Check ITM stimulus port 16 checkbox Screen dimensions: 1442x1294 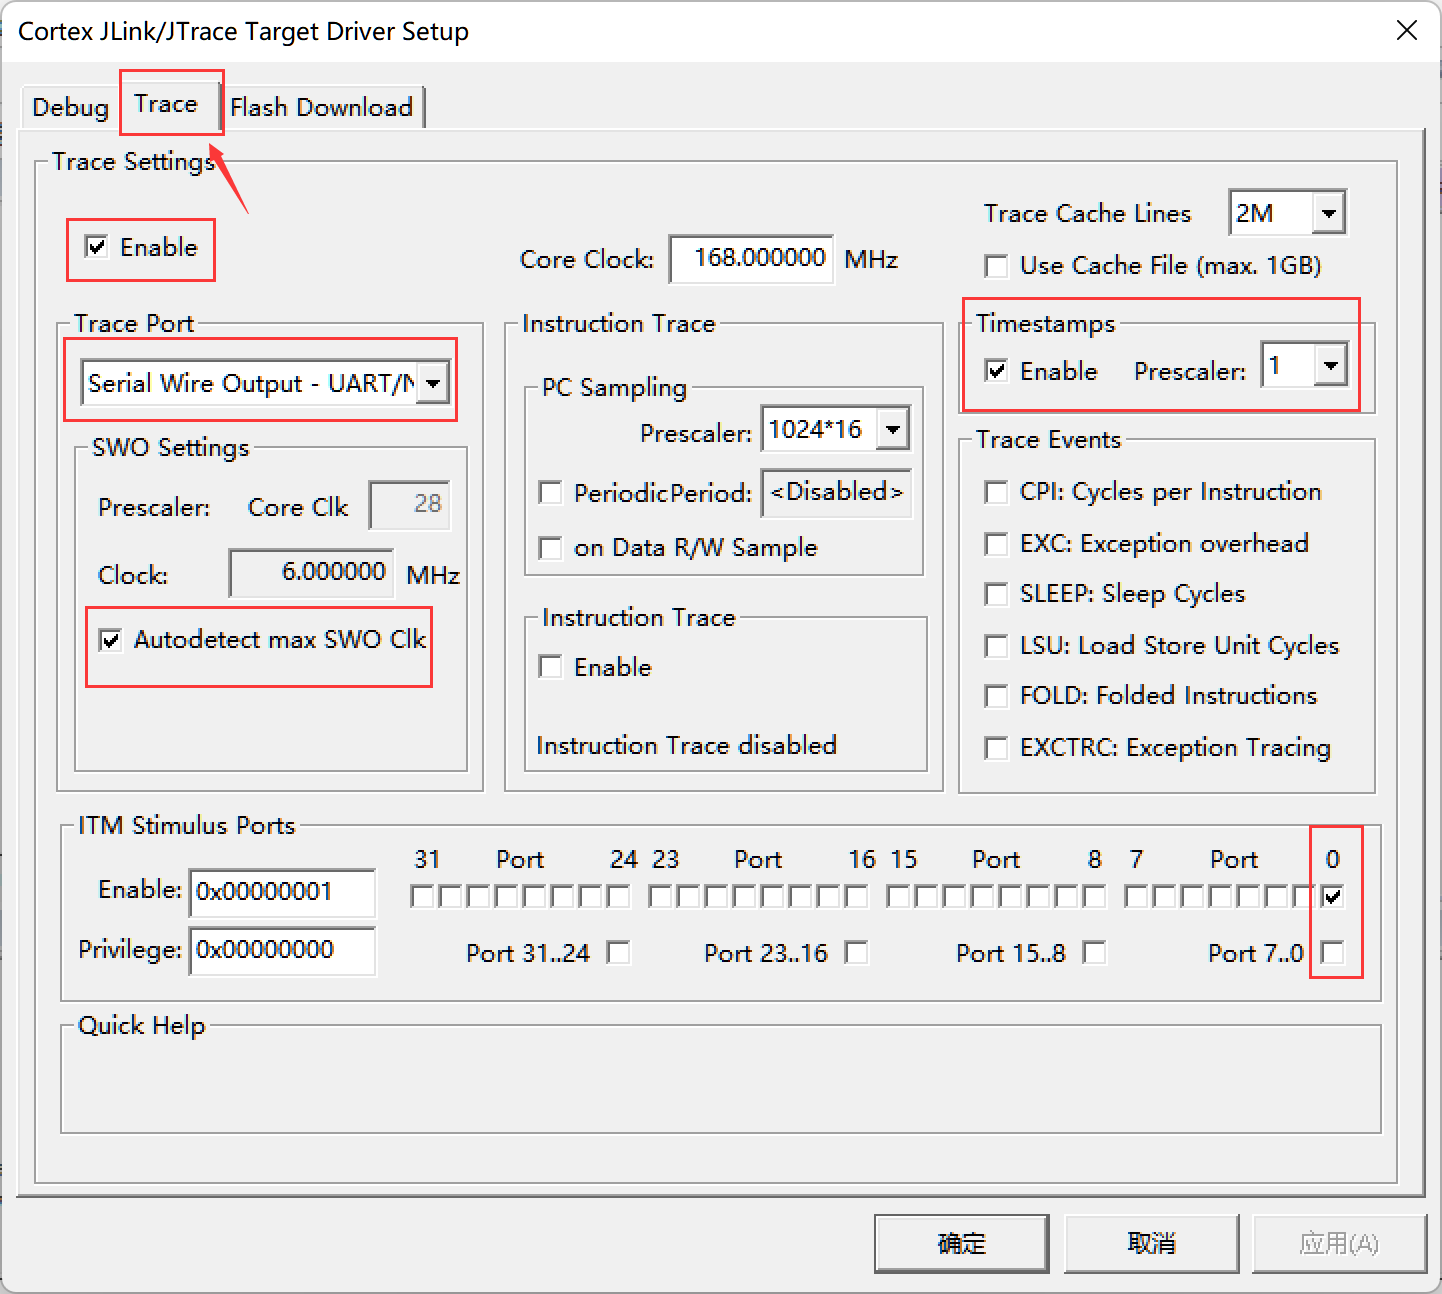point(856,896)
